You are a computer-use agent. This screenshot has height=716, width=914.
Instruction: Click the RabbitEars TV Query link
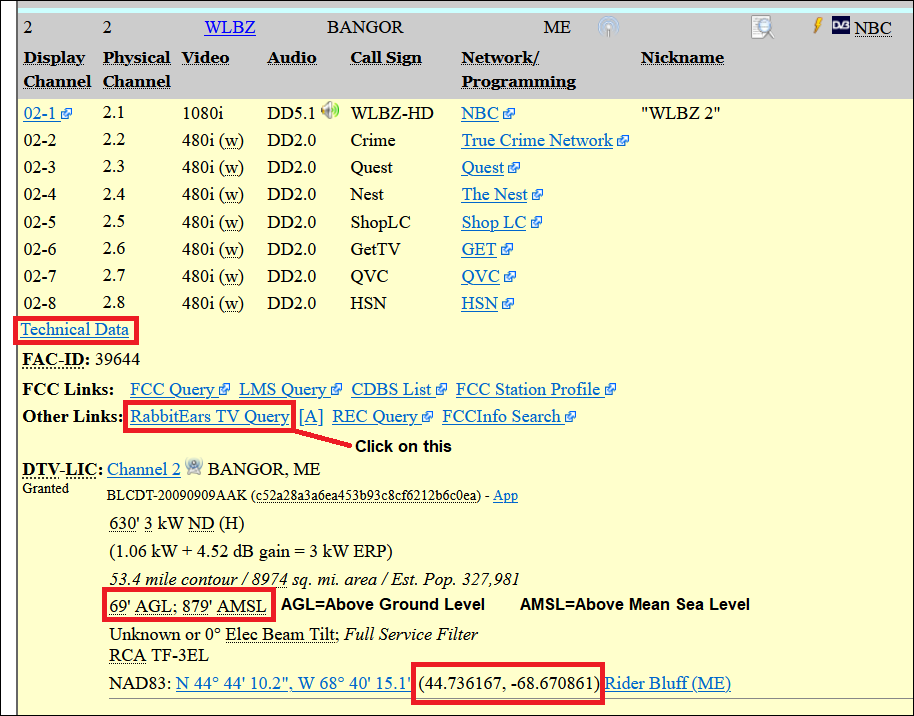click(x=209, y=416)
